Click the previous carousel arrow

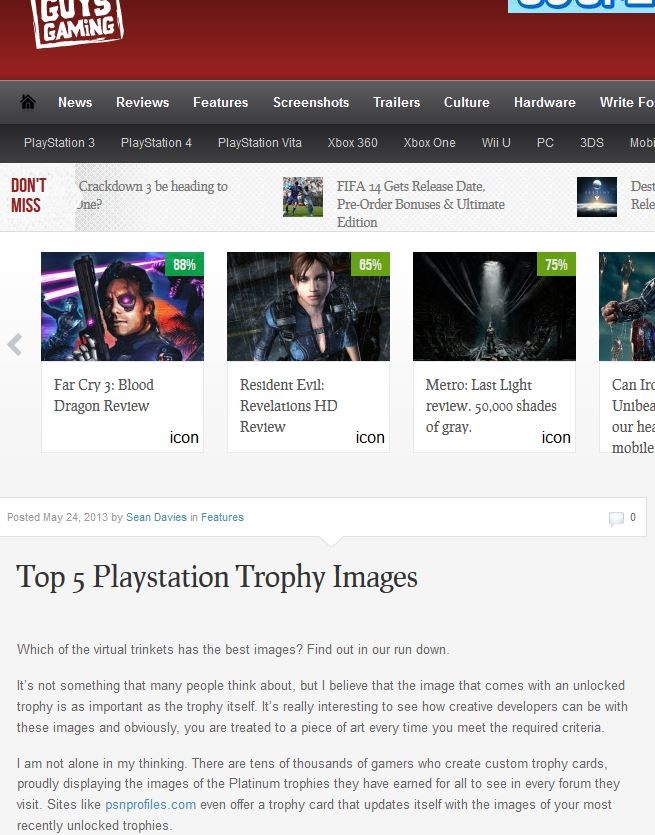click(x=15, y=345)
